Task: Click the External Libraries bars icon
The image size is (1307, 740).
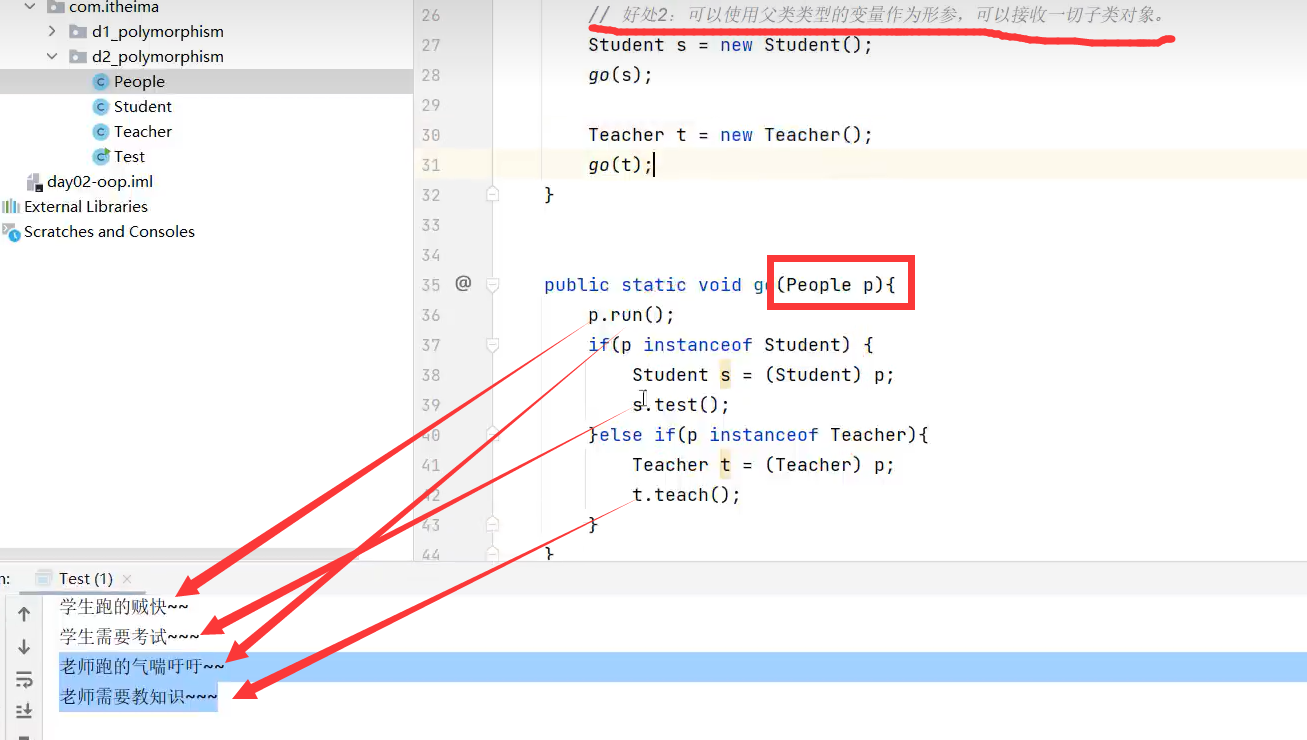Action: pos(11,207)
